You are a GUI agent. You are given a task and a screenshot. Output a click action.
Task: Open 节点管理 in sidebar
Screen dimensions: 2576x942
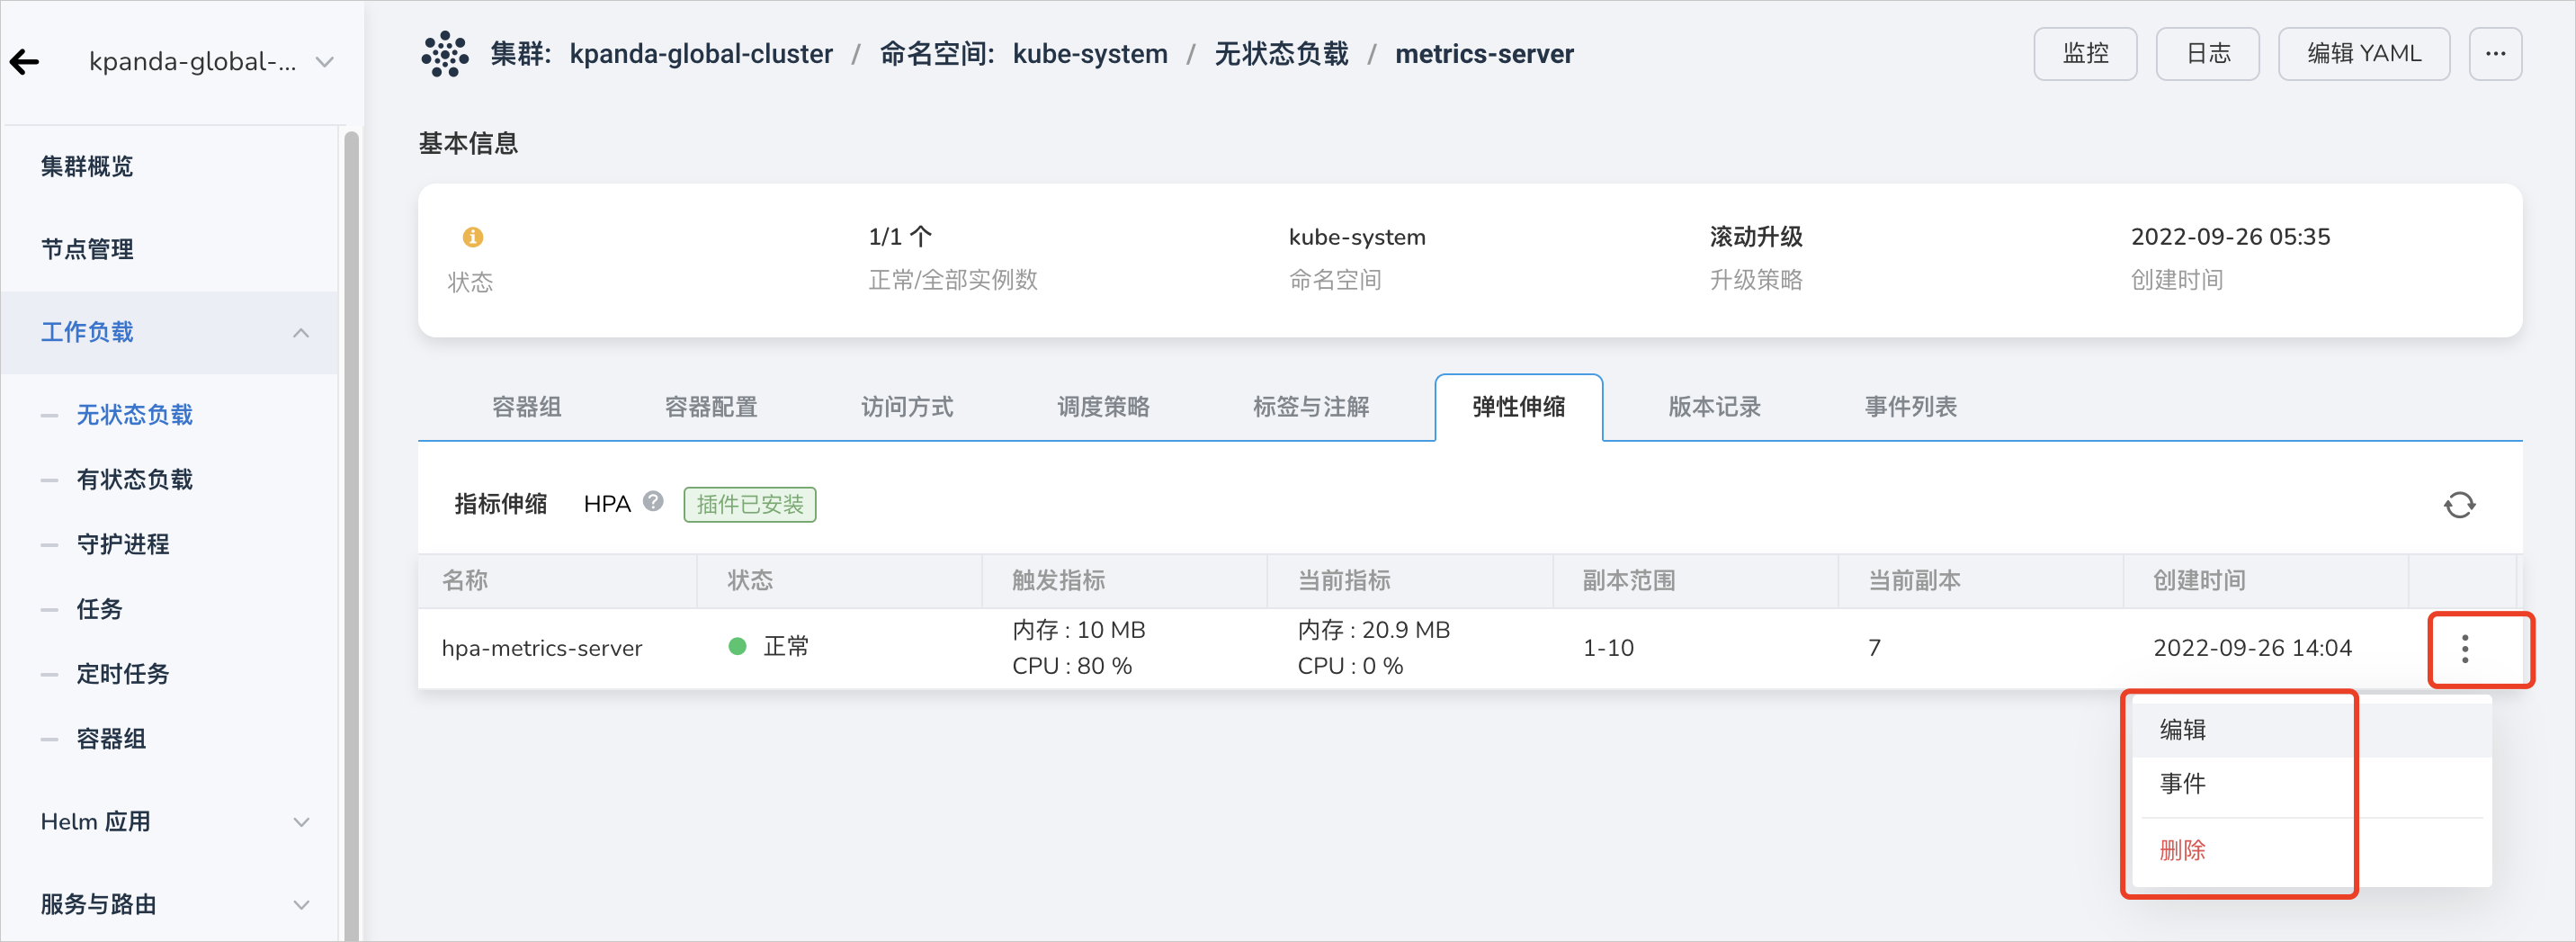(x=87, y=249)
